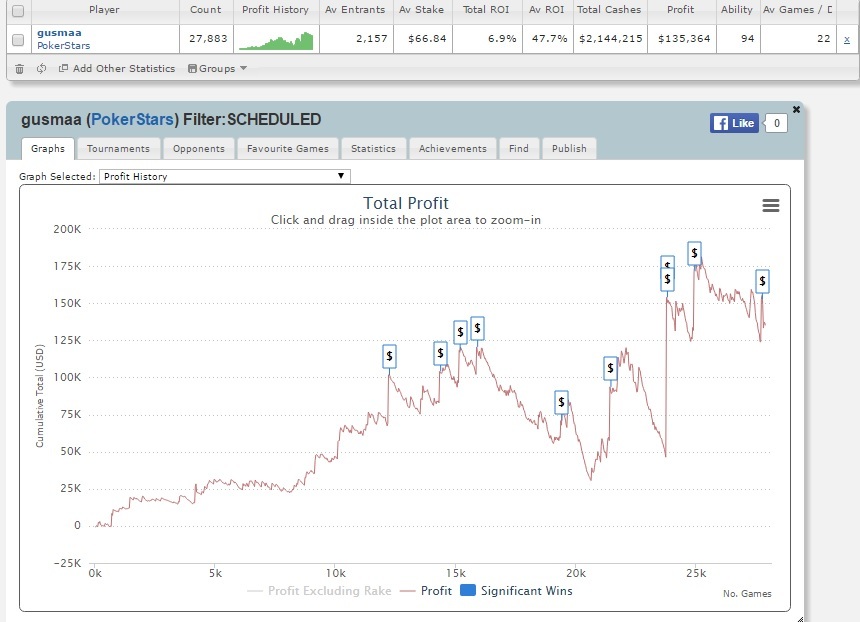Click the gusmaa profit history sparkline
Image resolution: width=860 pixels, height=622 pixels.
[x=276, y=40]
